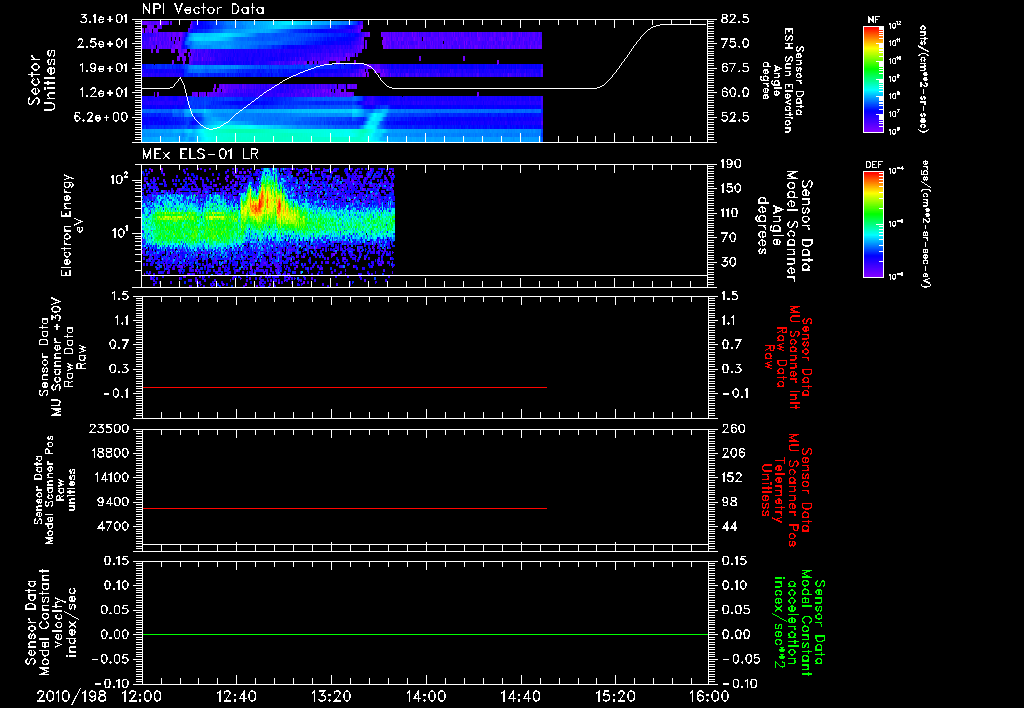Click the '110' scanner angle tick label

pyautogui.click(x=732, y=213)
